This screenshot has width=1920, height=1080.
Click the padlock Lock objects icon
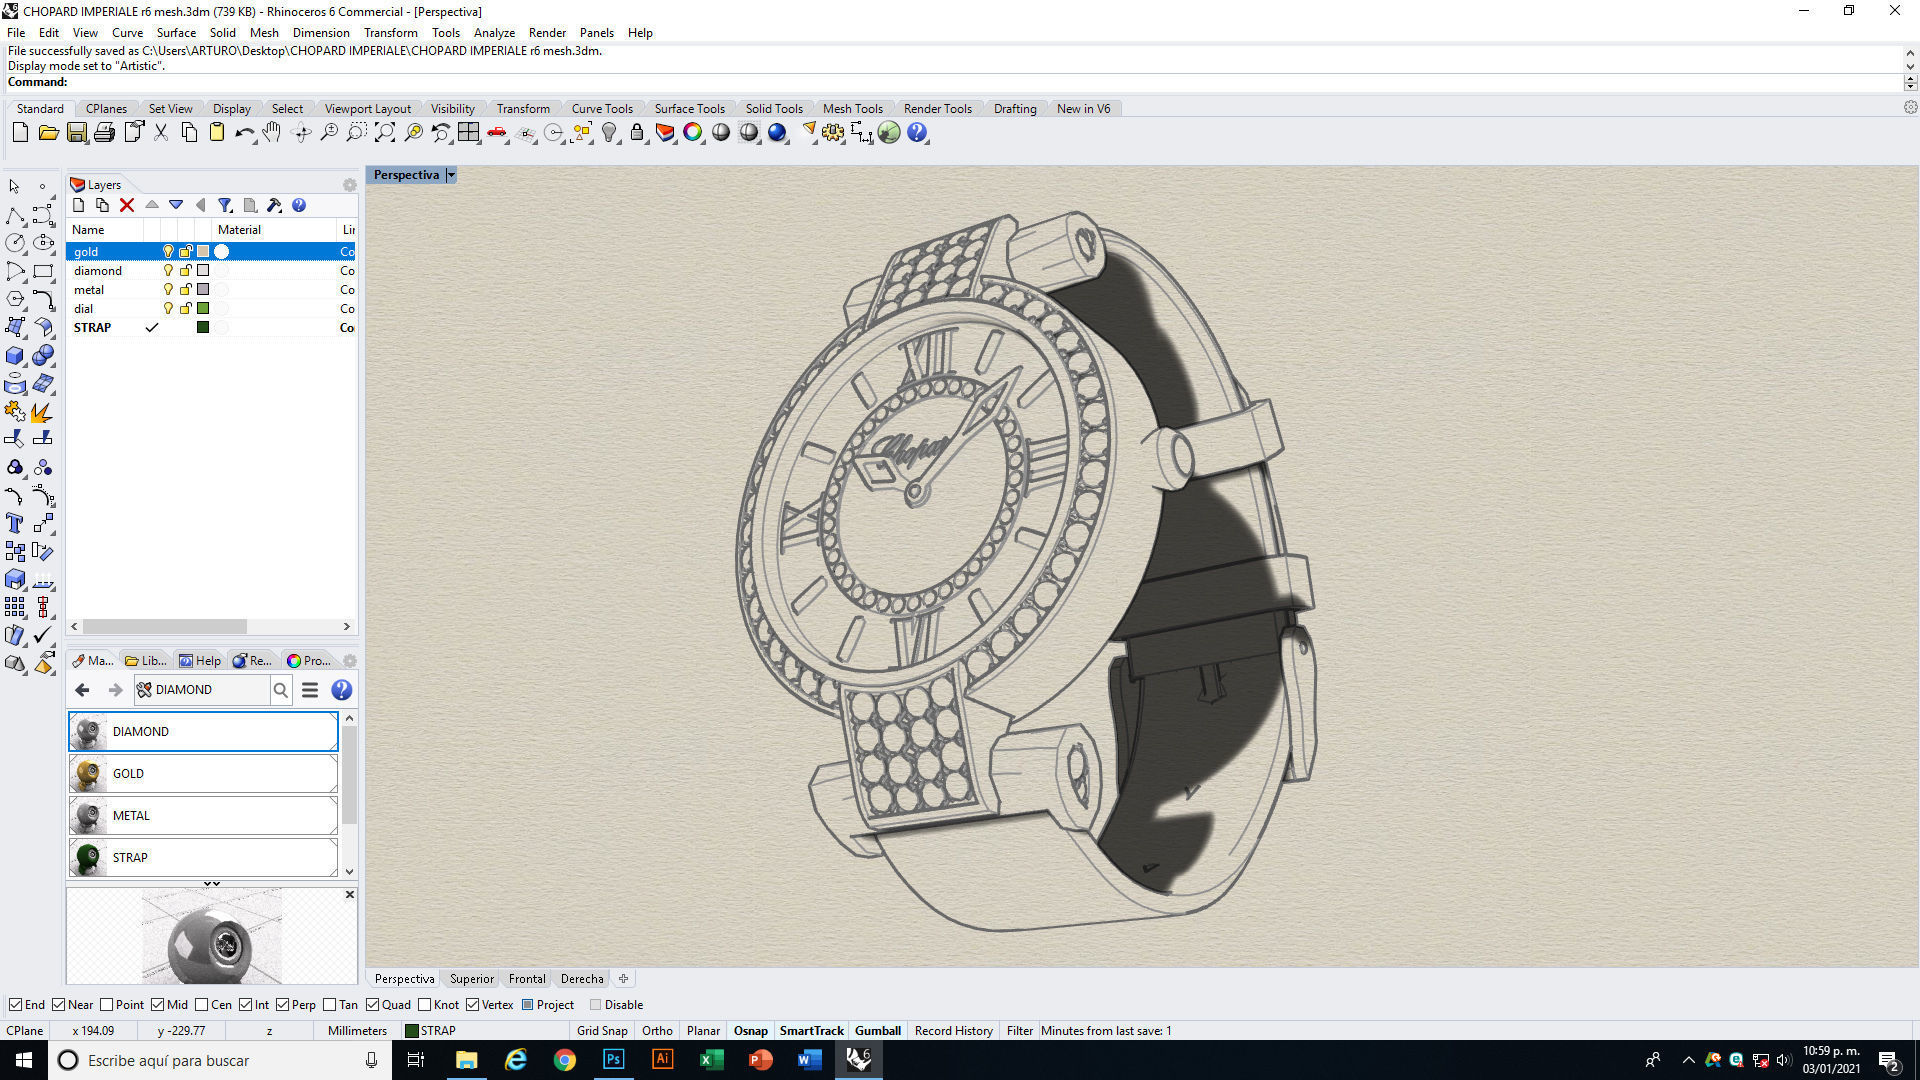pyautogui.click(x=636, y=133)
